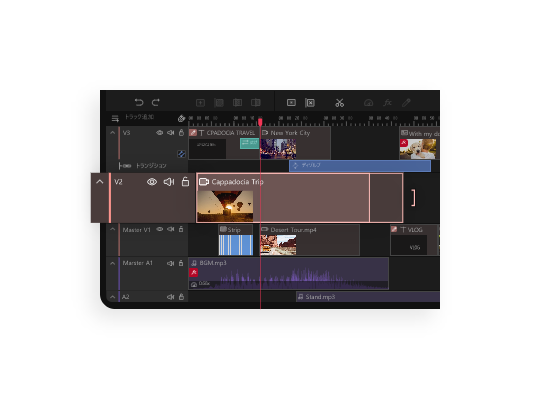Click the red badge on dog clip
Image resolution: width=540 pixels, height=400 pixels.
click(x=404, y=143)
